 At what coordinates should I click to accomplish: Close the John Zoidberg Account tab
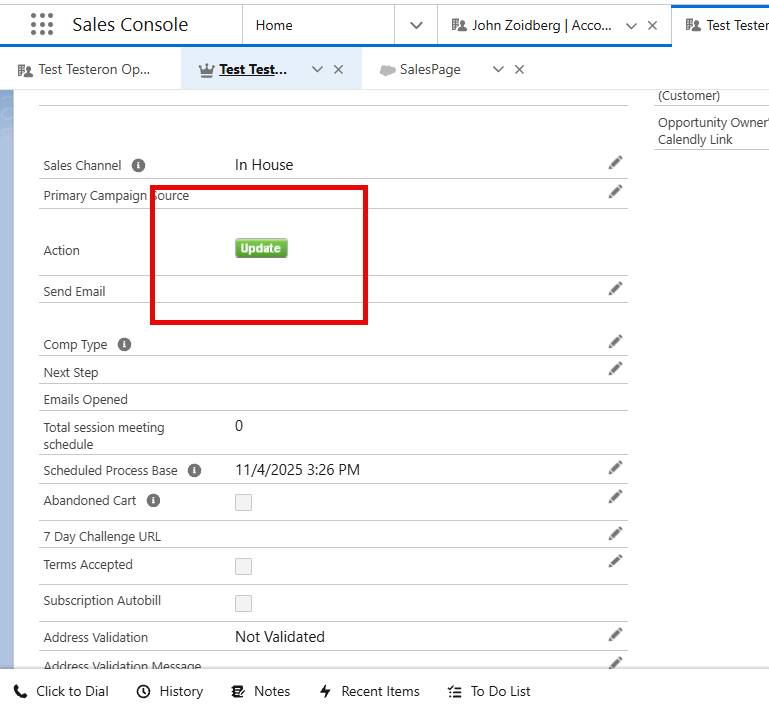[653, 25]
